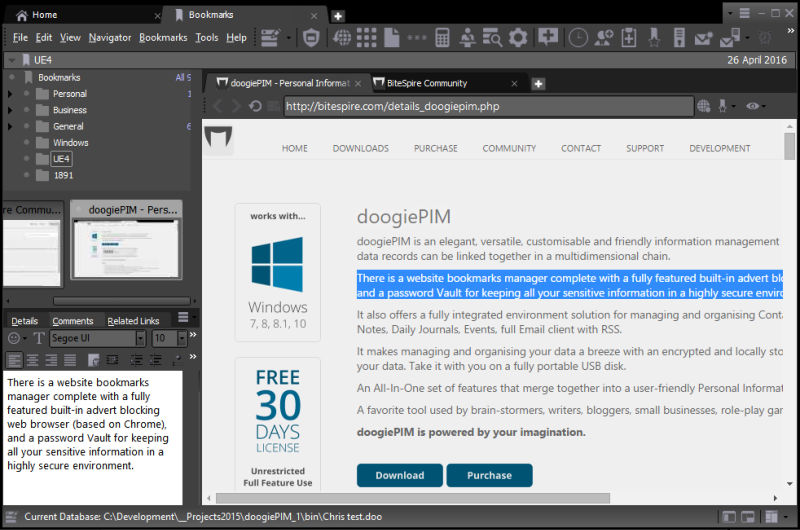
Task: Click the globe icon right of URL bar
Action: (704, 106)
